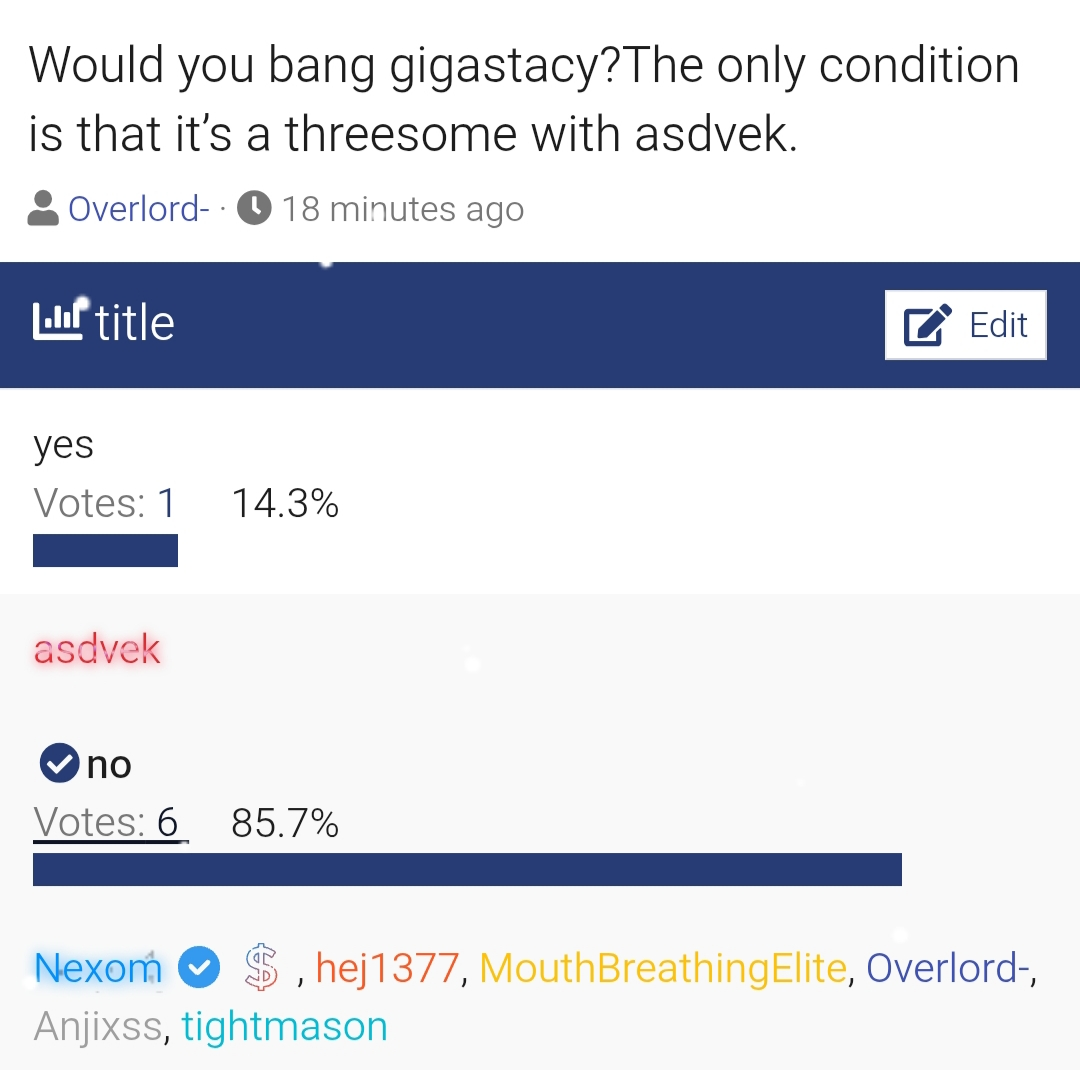Click the user silhouette icon beside Overlord-
This screenshot has width=1080, height=1070.
[43, 209]
